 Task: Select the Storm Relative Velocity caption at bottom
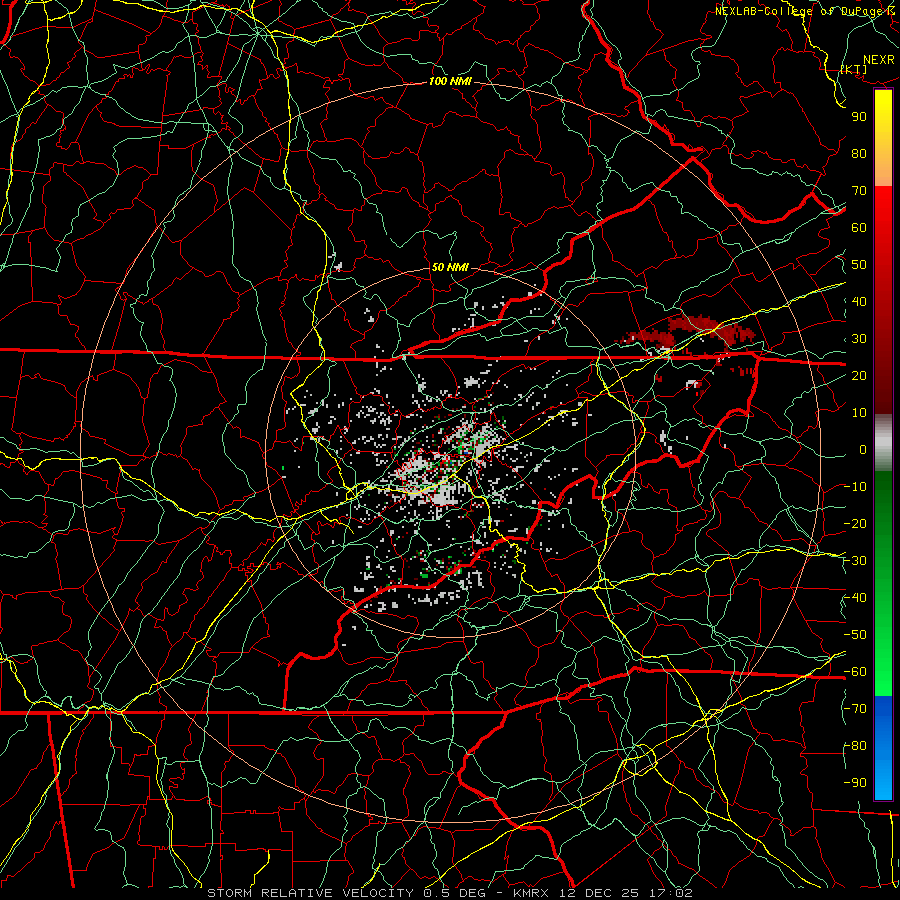(449, 893)
